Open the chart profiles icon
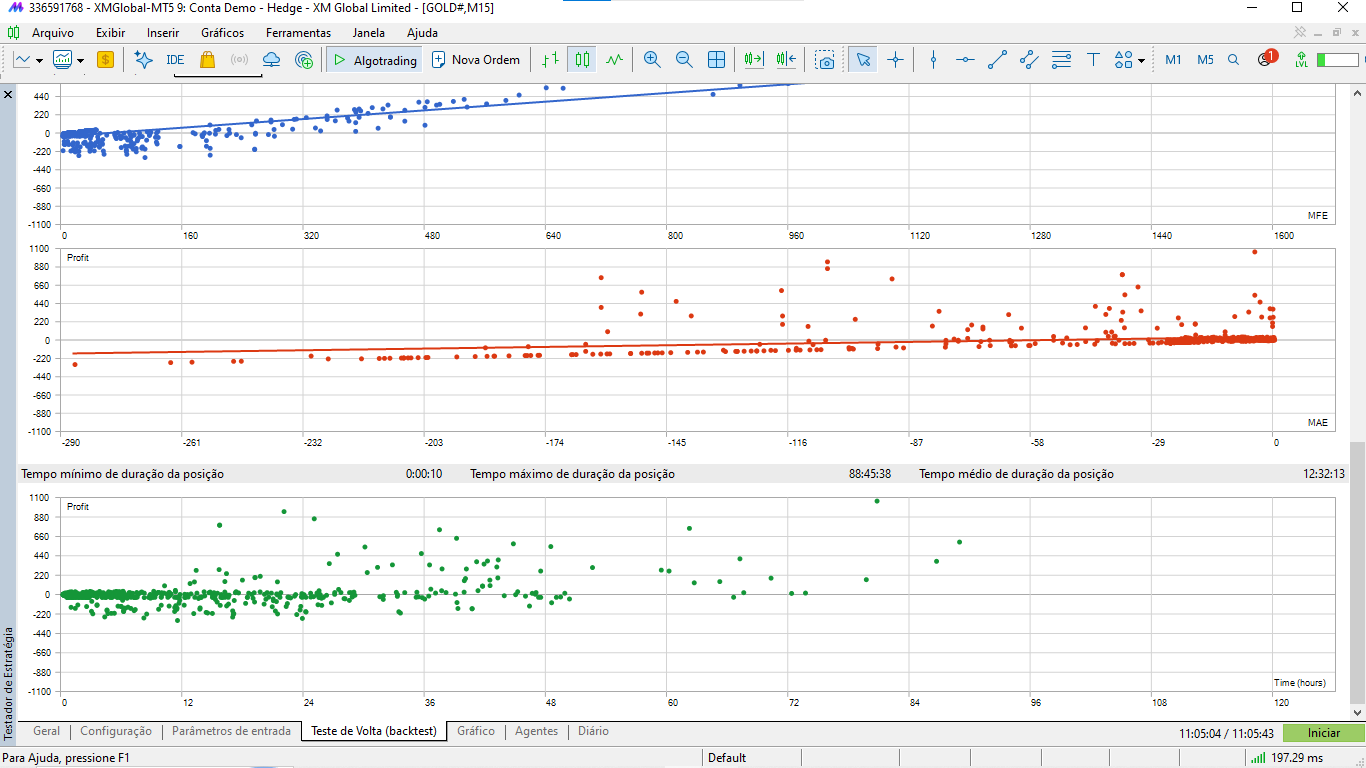Screen dimensions: 1366x768 tap(63, 60)
